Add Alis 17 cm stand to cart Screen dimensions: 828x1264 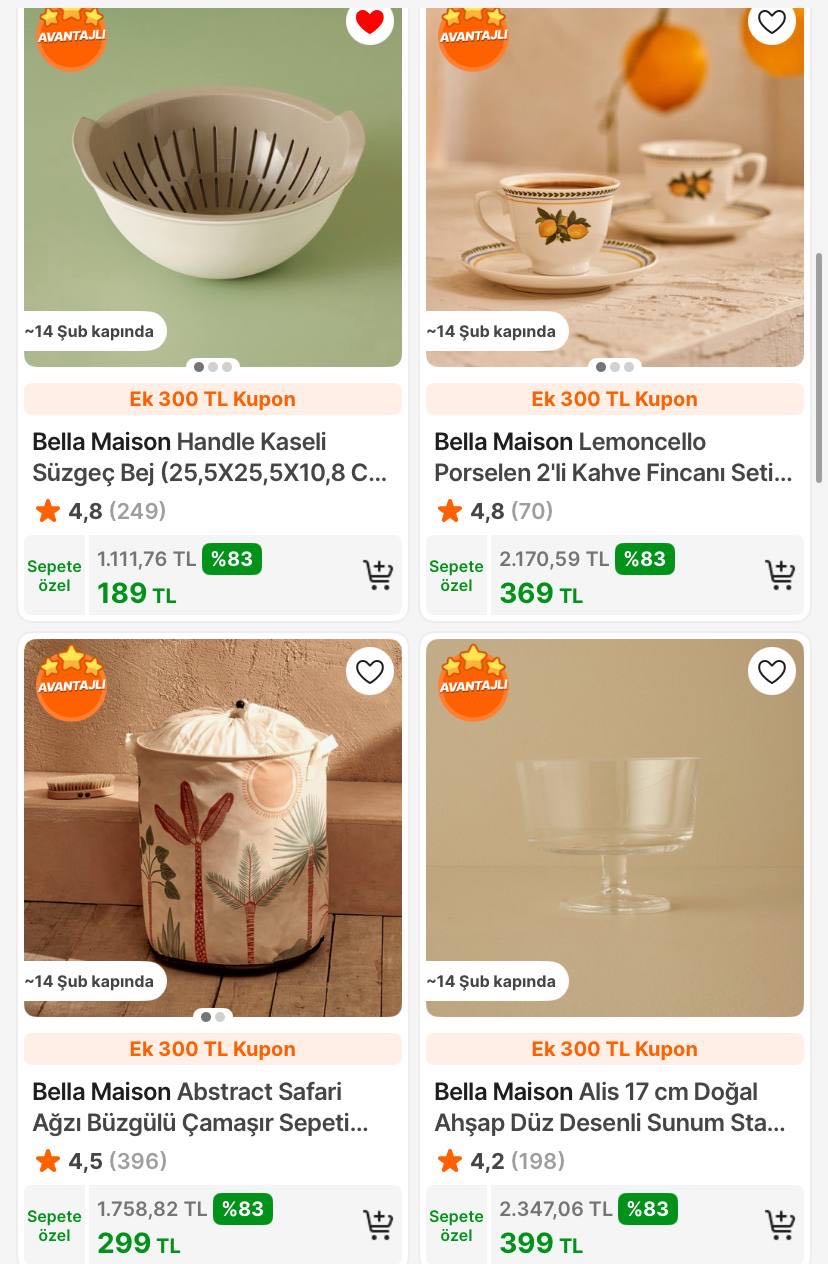coord(779,1225)
